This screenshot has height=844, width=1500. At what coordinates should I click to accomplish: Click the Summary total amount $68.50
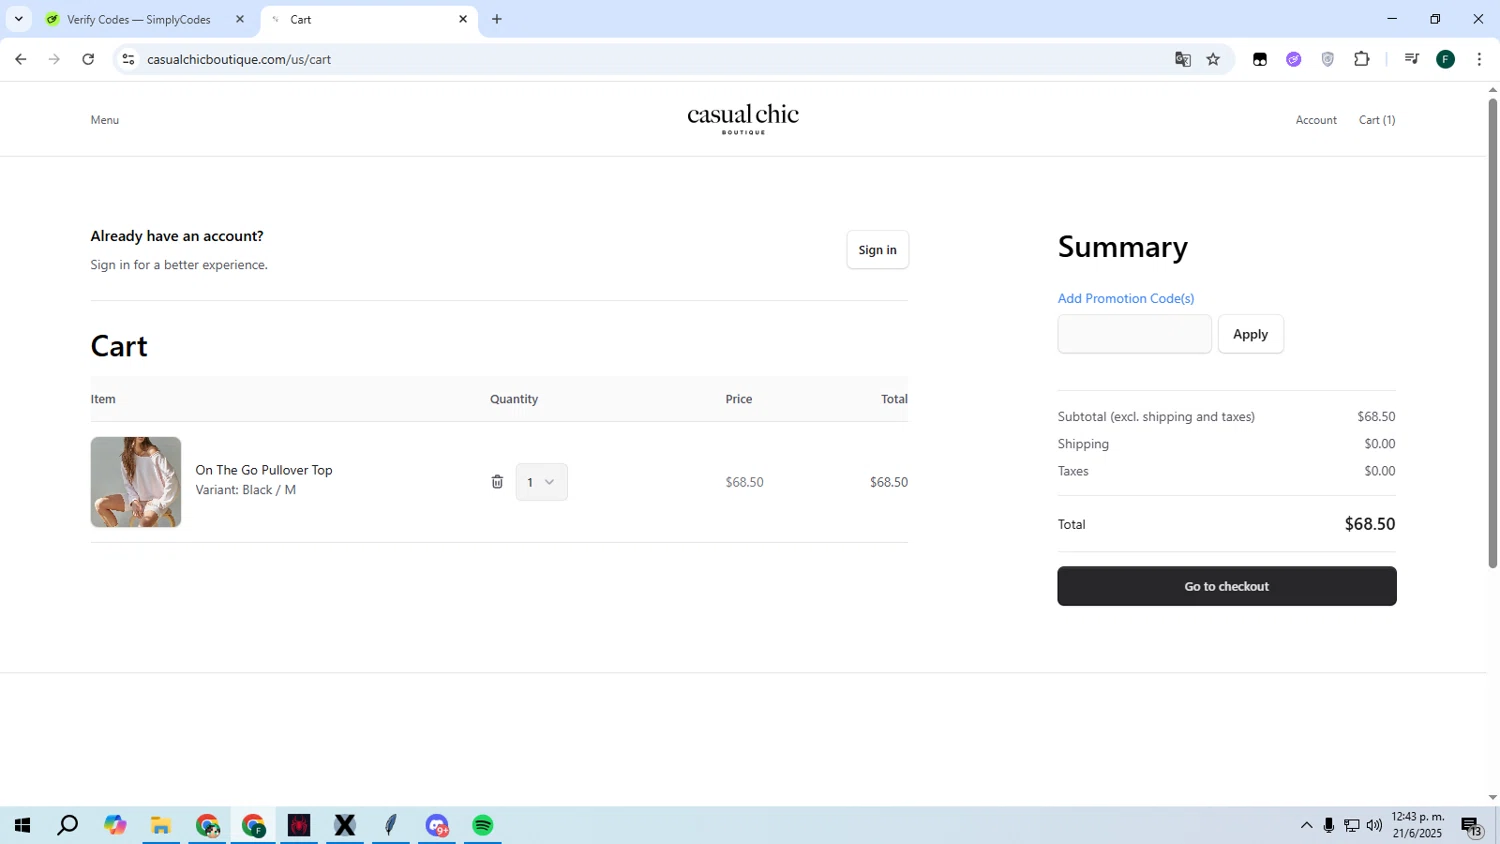(1370, 524)
